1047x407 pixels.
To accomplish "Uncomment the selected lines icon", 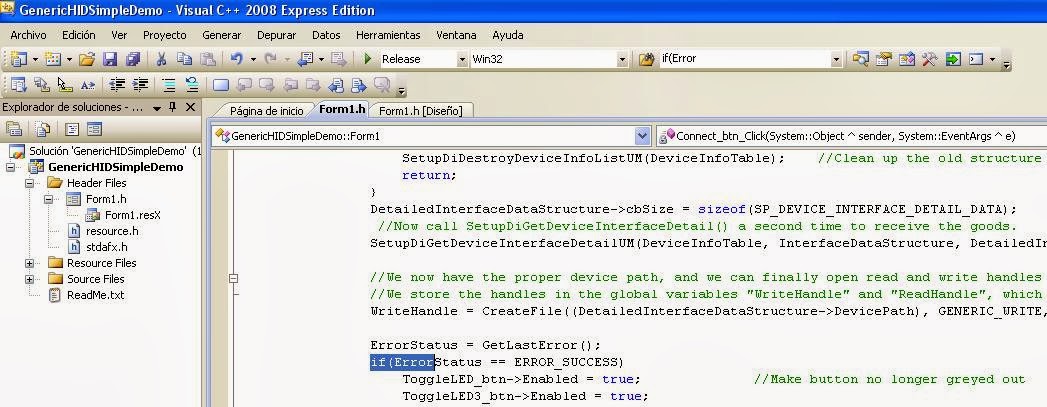I will (x=192, y=85).
